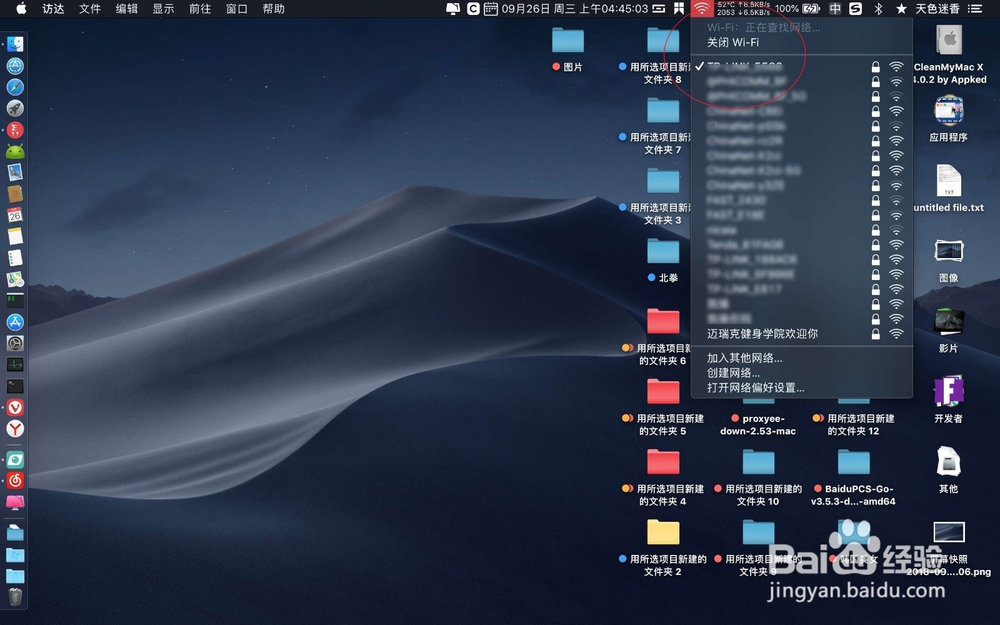Launch Yandex Browser from the Dock
1000x625 pixels.
[15, 428]
